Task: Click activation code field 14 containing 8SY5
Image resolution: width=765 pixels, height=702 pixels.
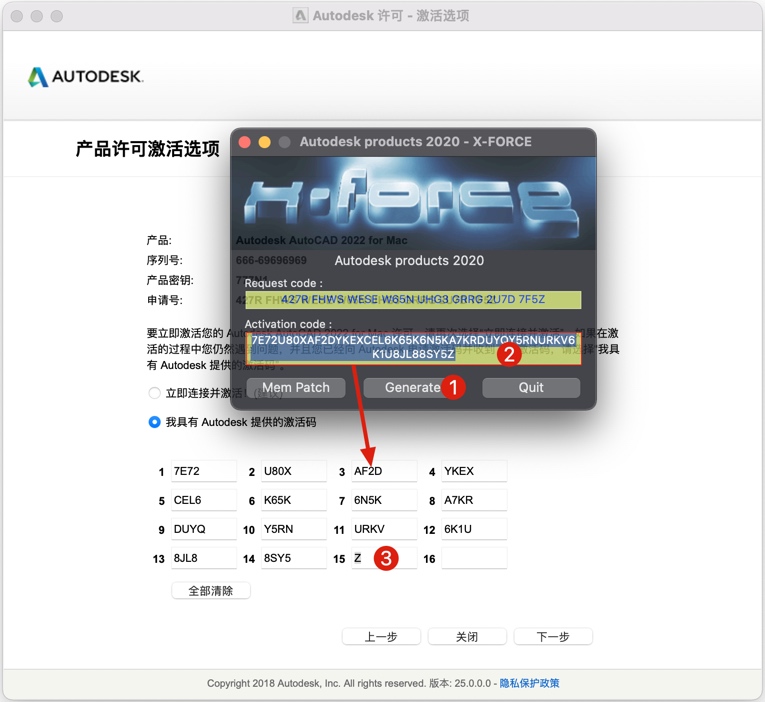Action: tap(294, 558)
